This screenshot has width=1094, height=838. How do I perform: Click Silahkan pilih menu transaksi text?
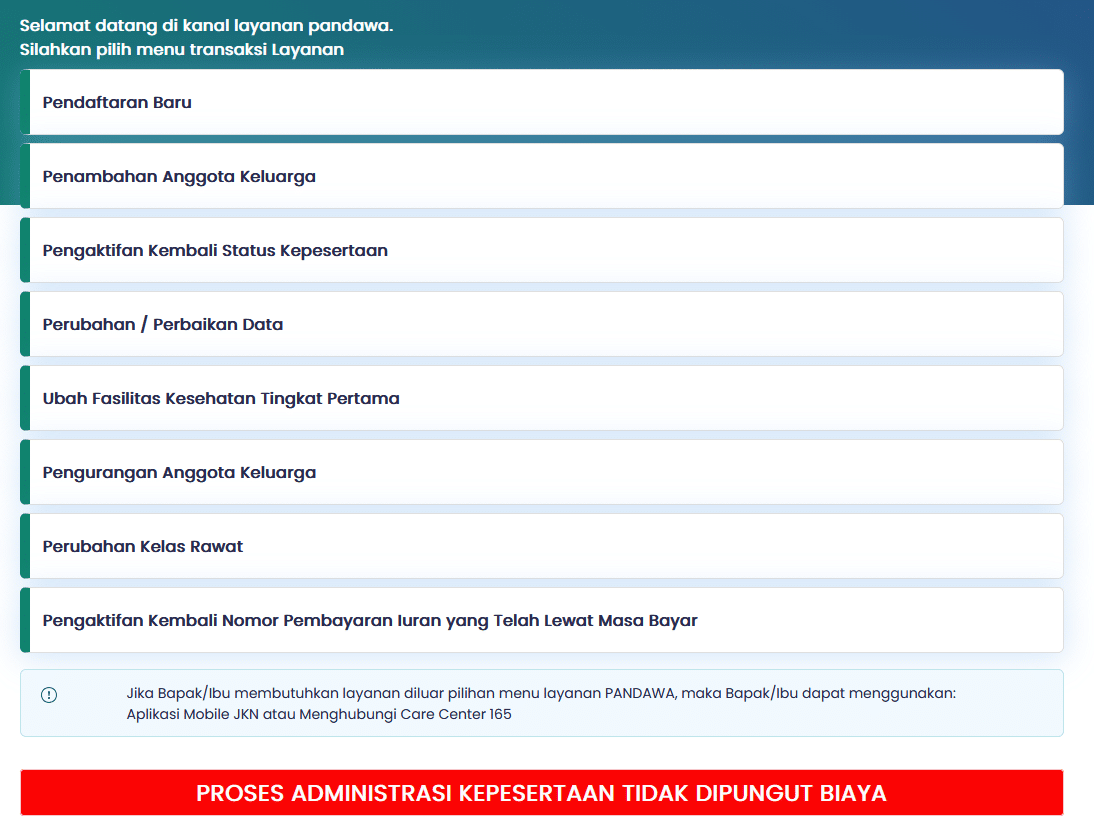click(x=181, y=49)
